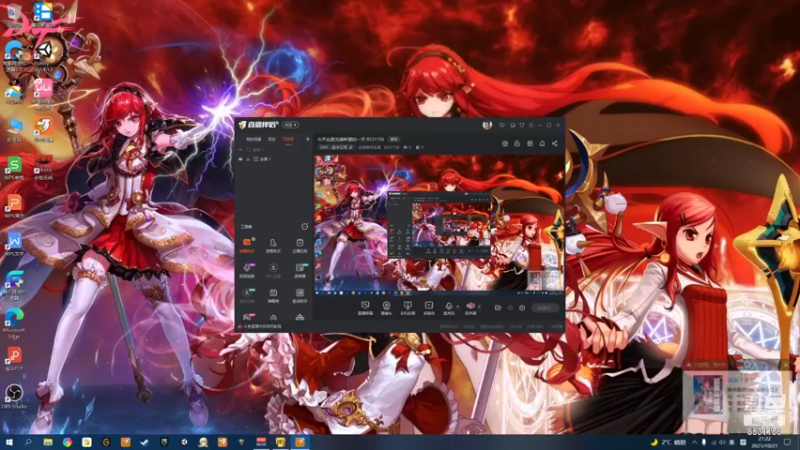
Task: Open Microsoft Edge desktop shortcut
Action: pyautogui.click(x=14, y=323)
